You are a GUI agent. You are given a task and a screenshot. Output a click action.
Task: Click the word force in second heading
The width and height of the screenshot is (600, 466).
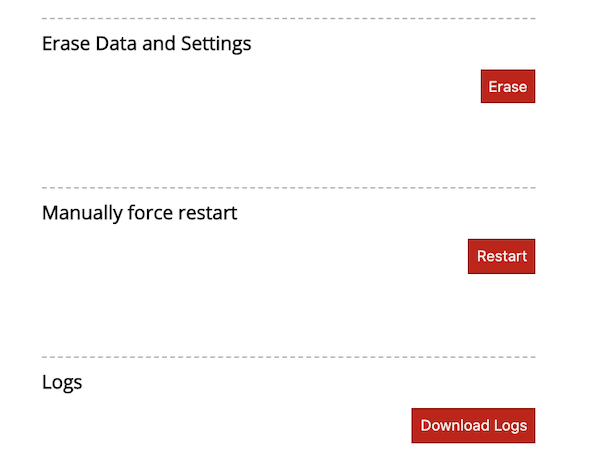[150, 213]
